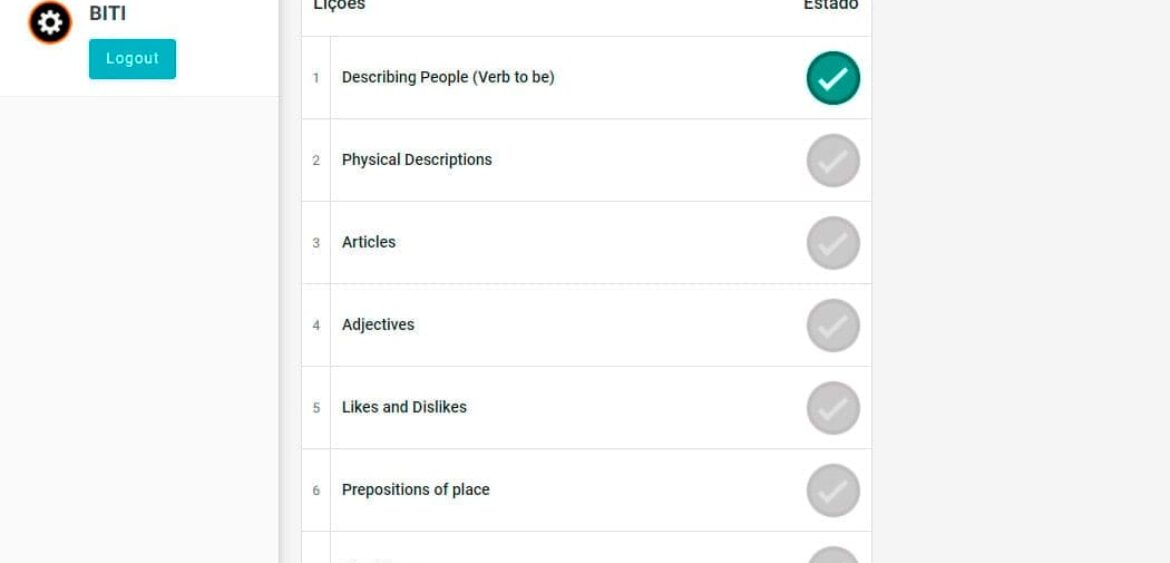
Task: Click the green completed checkmark for Describing People
Action: coord(833,78)
